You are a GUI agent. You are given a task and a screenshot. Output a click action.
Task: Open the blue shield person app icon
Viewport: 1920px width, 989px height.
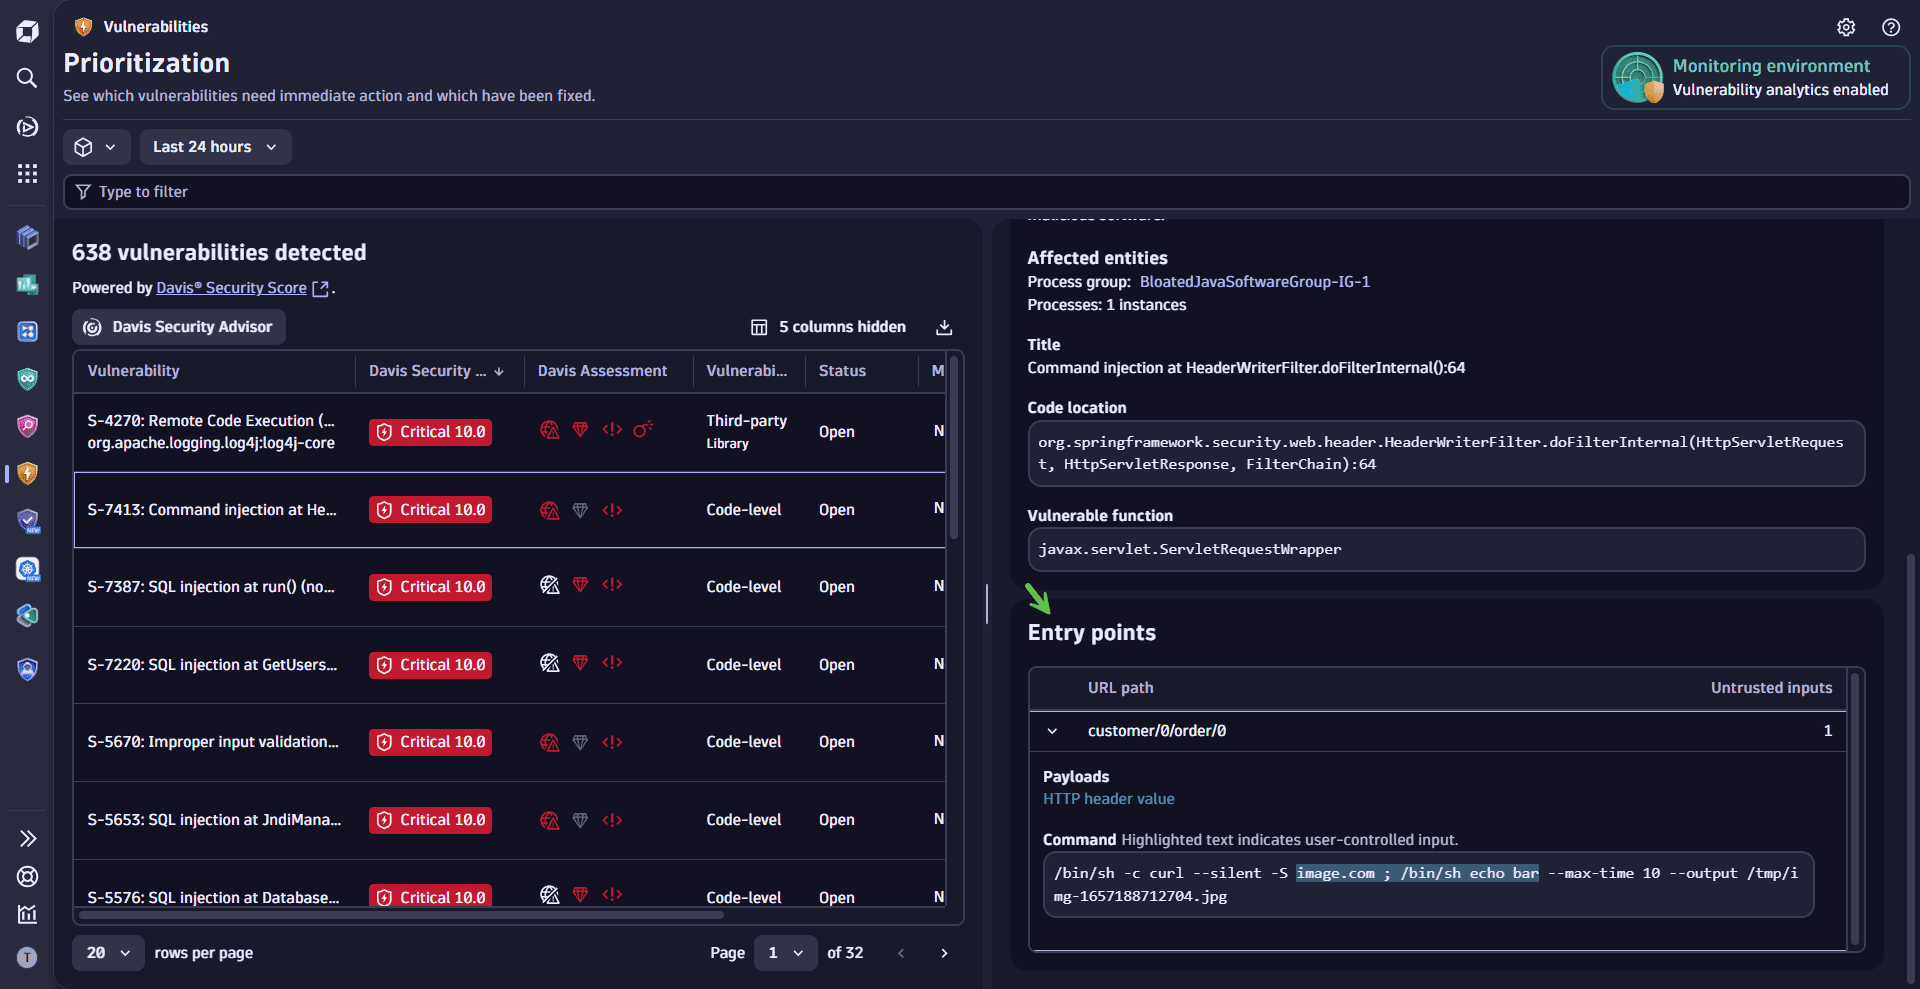[27, 669]
